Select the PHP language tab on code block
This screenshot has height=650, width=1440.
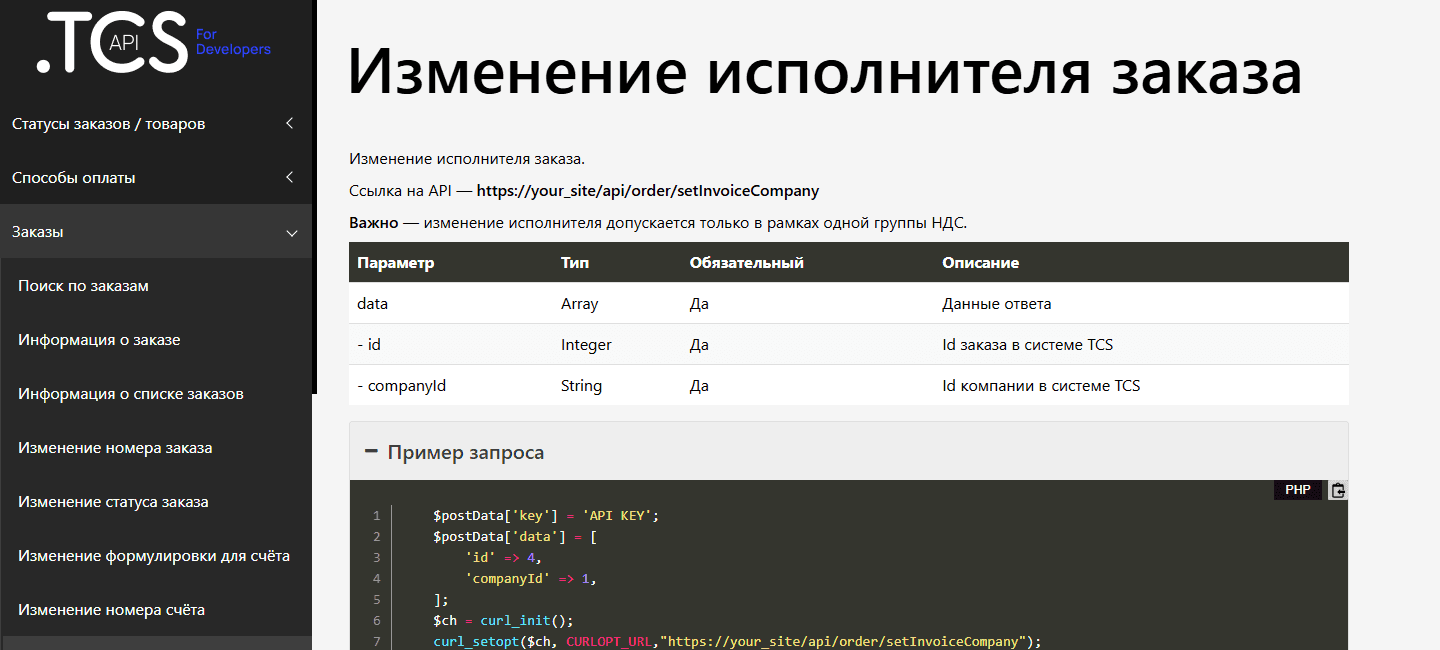pos(1297,490)
